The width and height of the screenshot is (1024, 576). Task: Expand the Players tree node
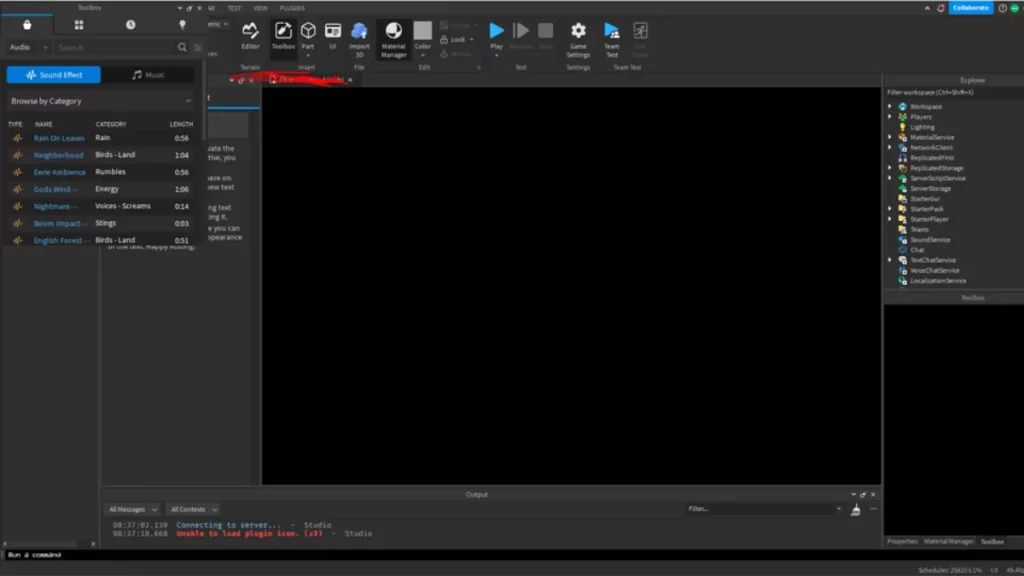889,117
